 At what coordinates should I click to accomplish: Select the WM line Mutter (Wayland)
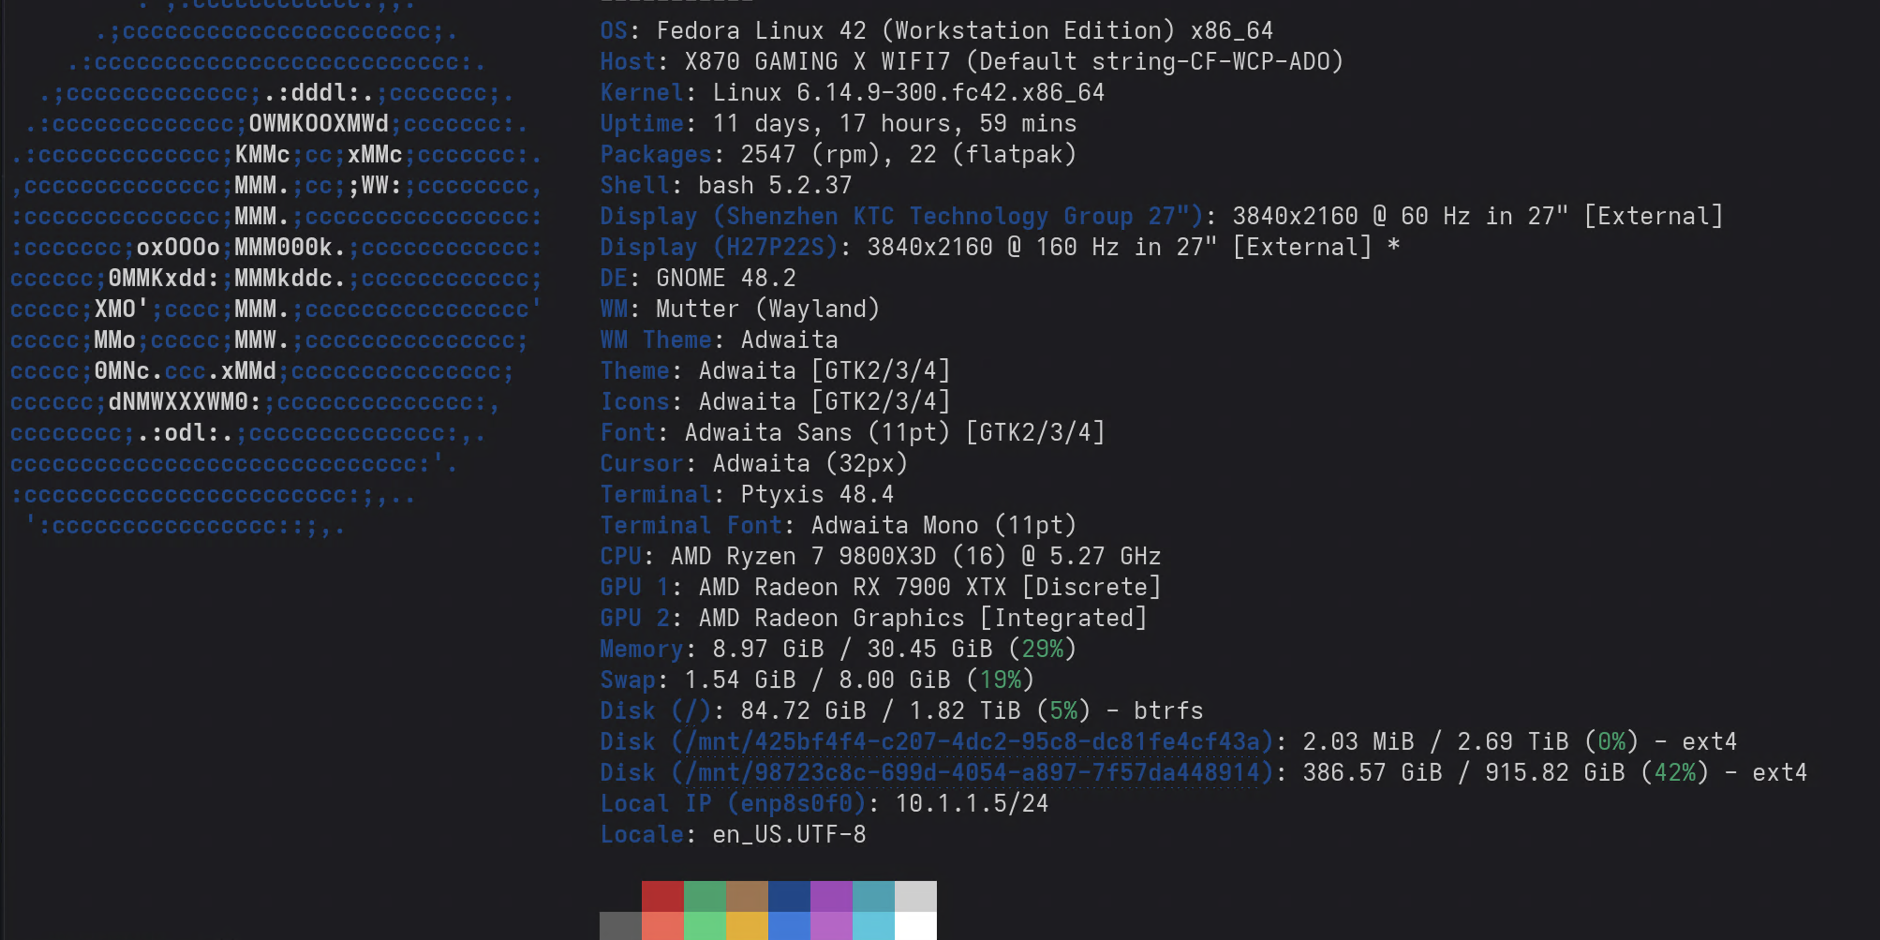coord(740,310)
